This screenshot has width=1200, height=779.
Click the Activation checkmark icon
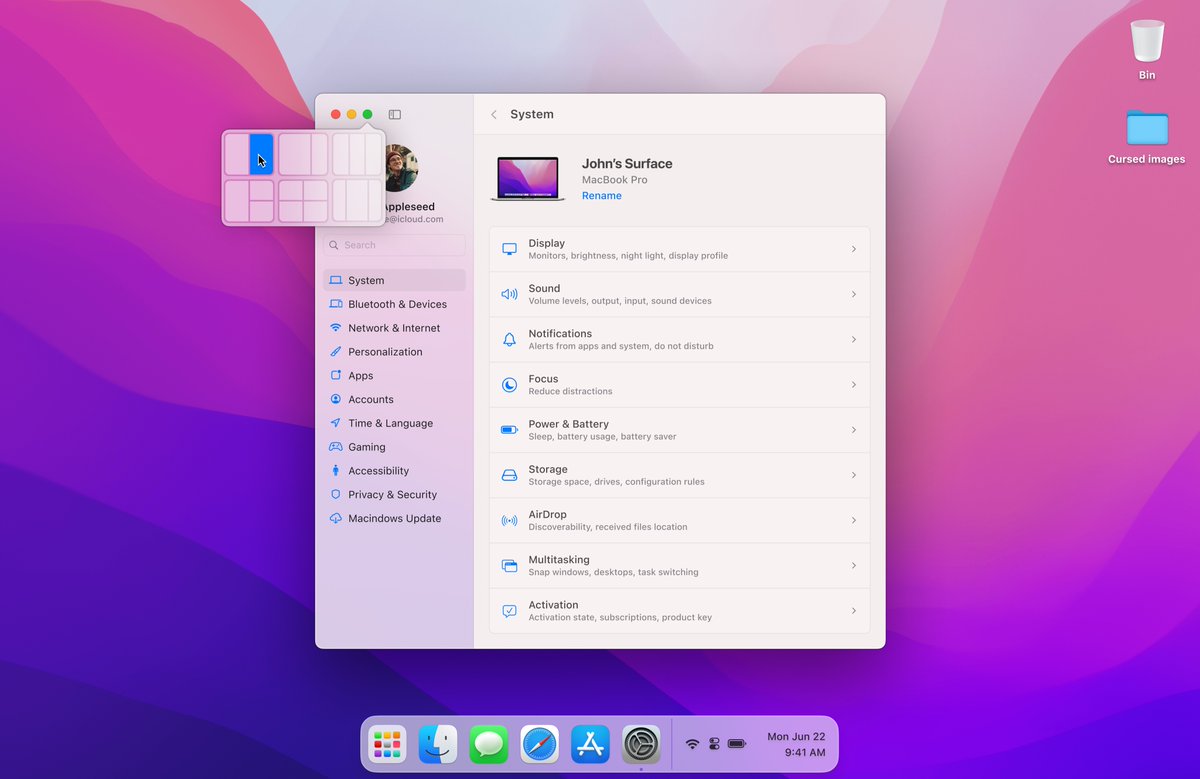pyautogui.click(x=509, y=611)
